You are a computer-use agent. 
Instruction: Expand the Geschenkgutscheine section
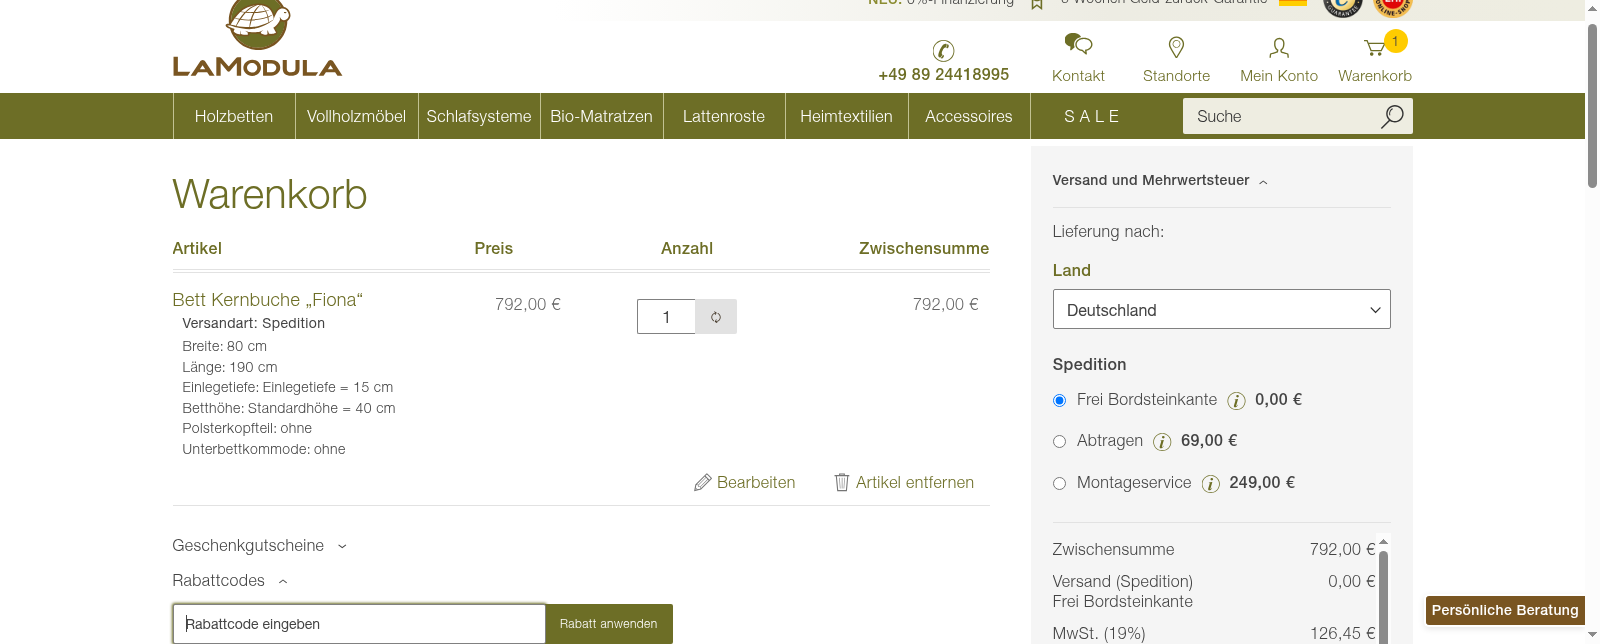click(259, 545)
